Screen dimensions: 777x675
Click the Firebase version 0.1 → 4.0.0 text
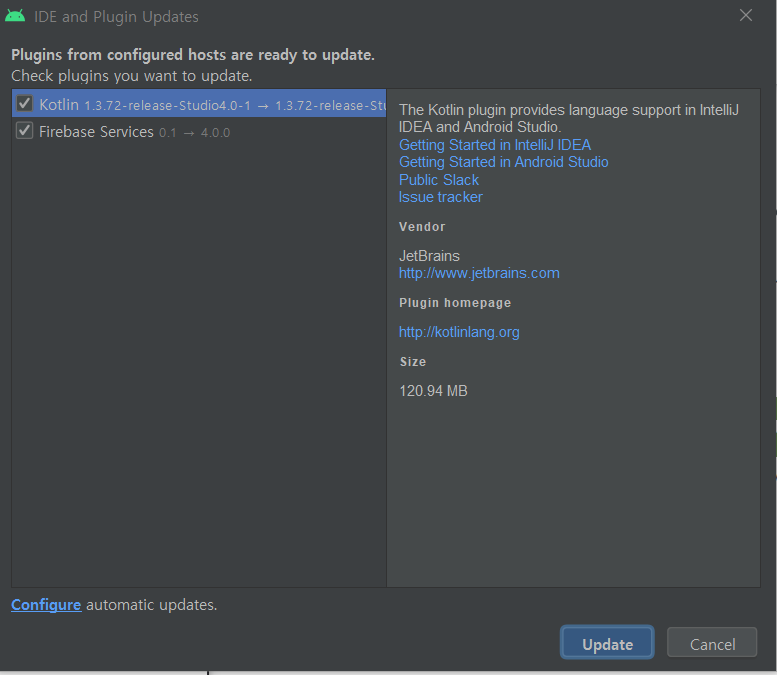[x=194, y=133]
